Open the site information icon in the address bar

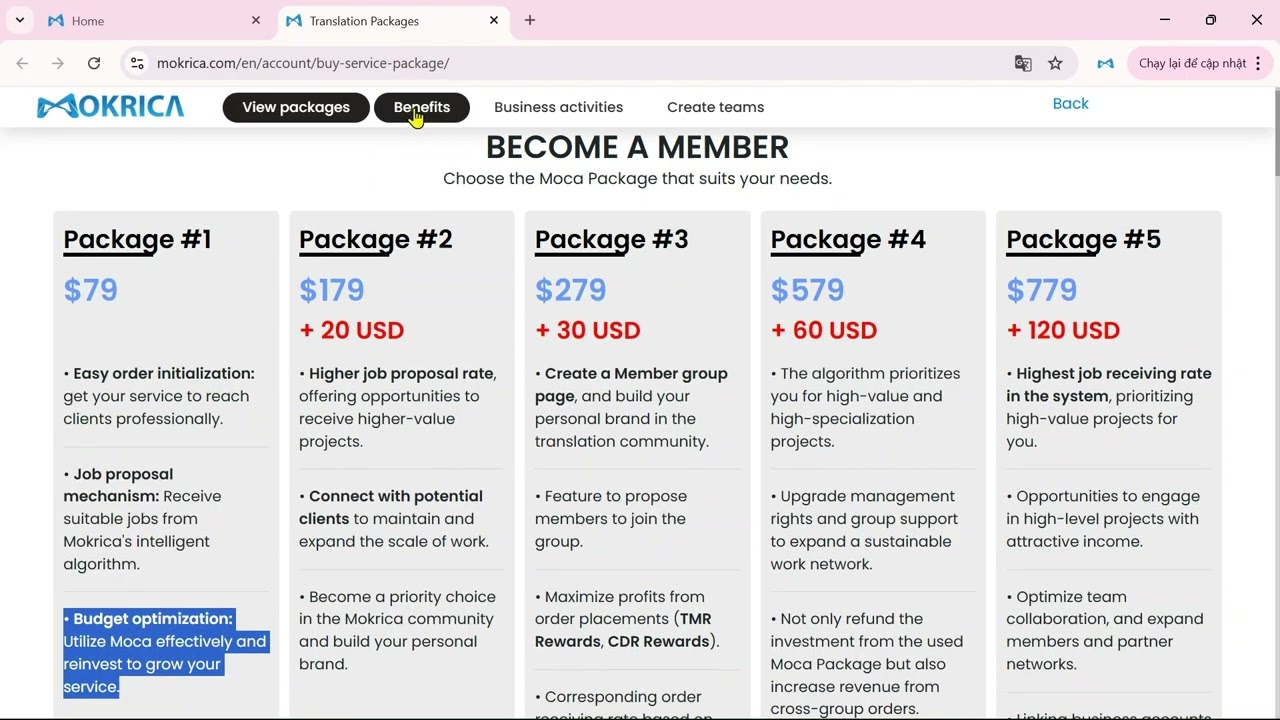coord(137,63)
